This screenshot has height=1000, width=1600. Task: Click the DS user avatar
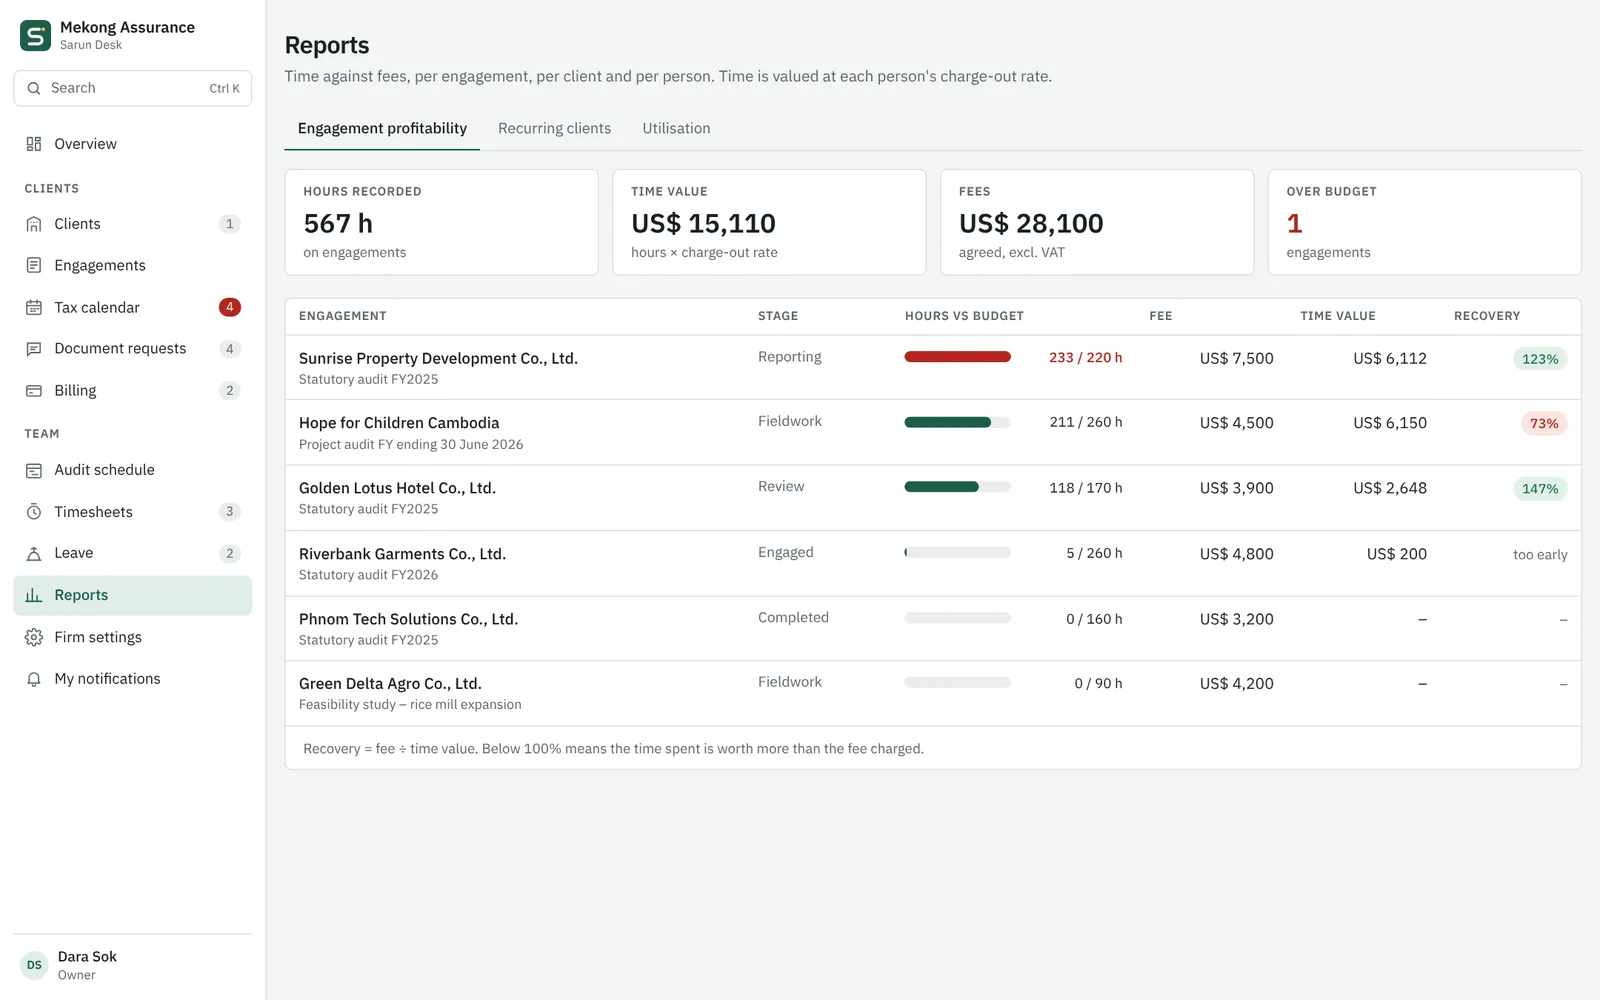pos(35,965)
